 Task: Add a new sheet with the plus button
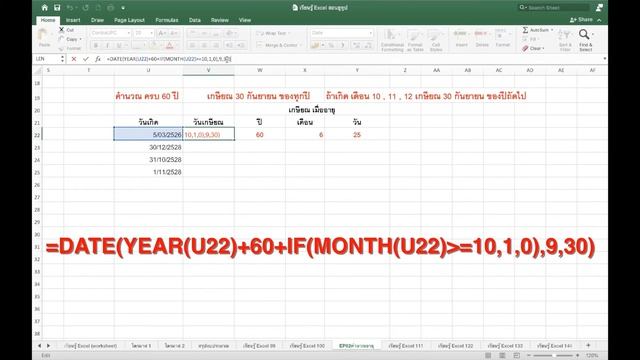[x=588, y=345]
